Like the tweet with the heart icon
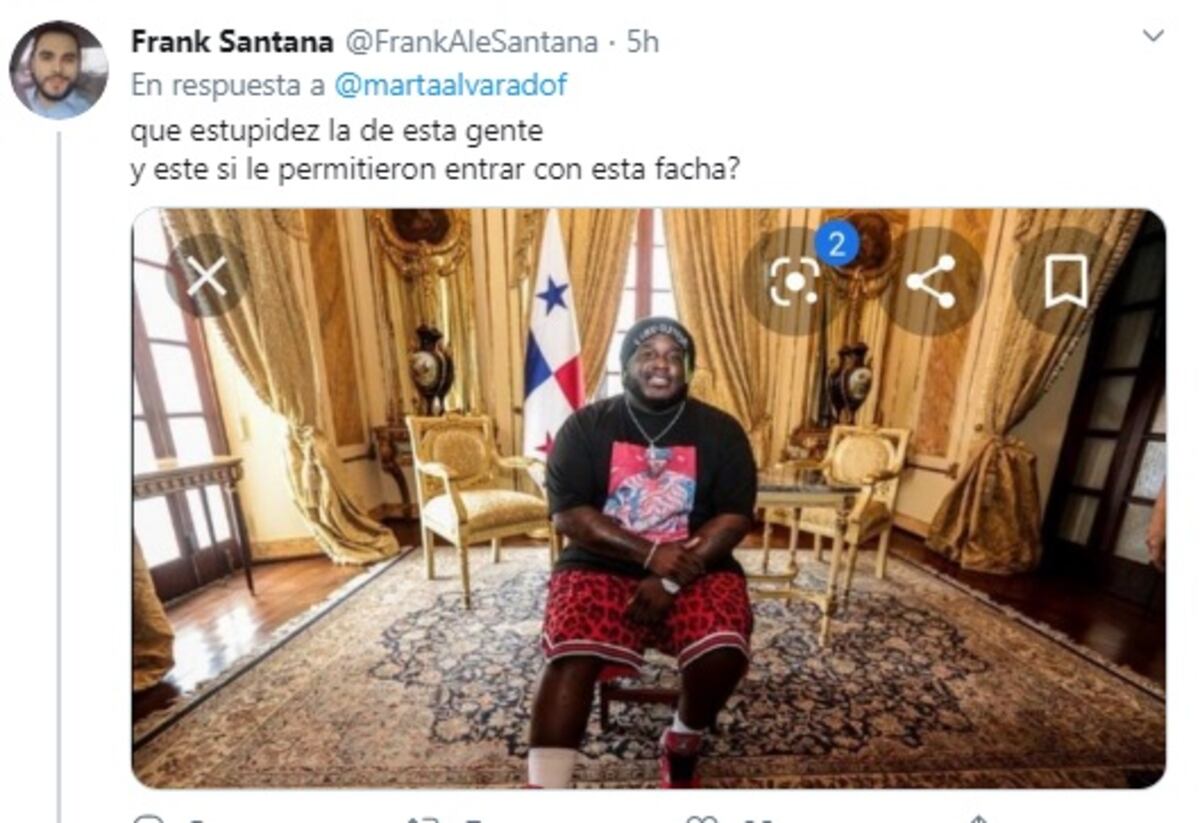 (701, 819)
